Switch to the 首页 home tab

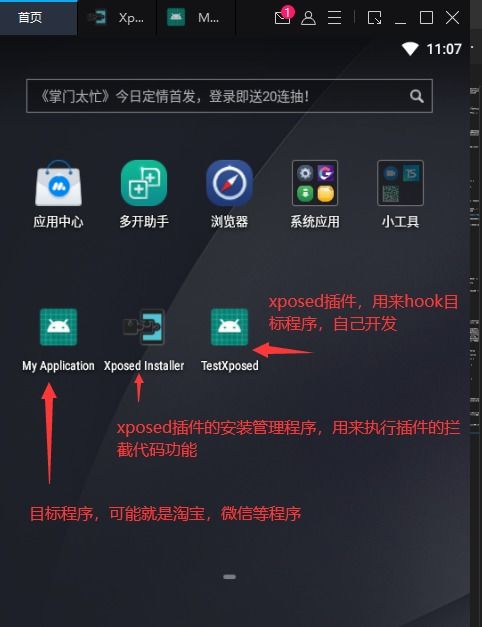[38, 18]
